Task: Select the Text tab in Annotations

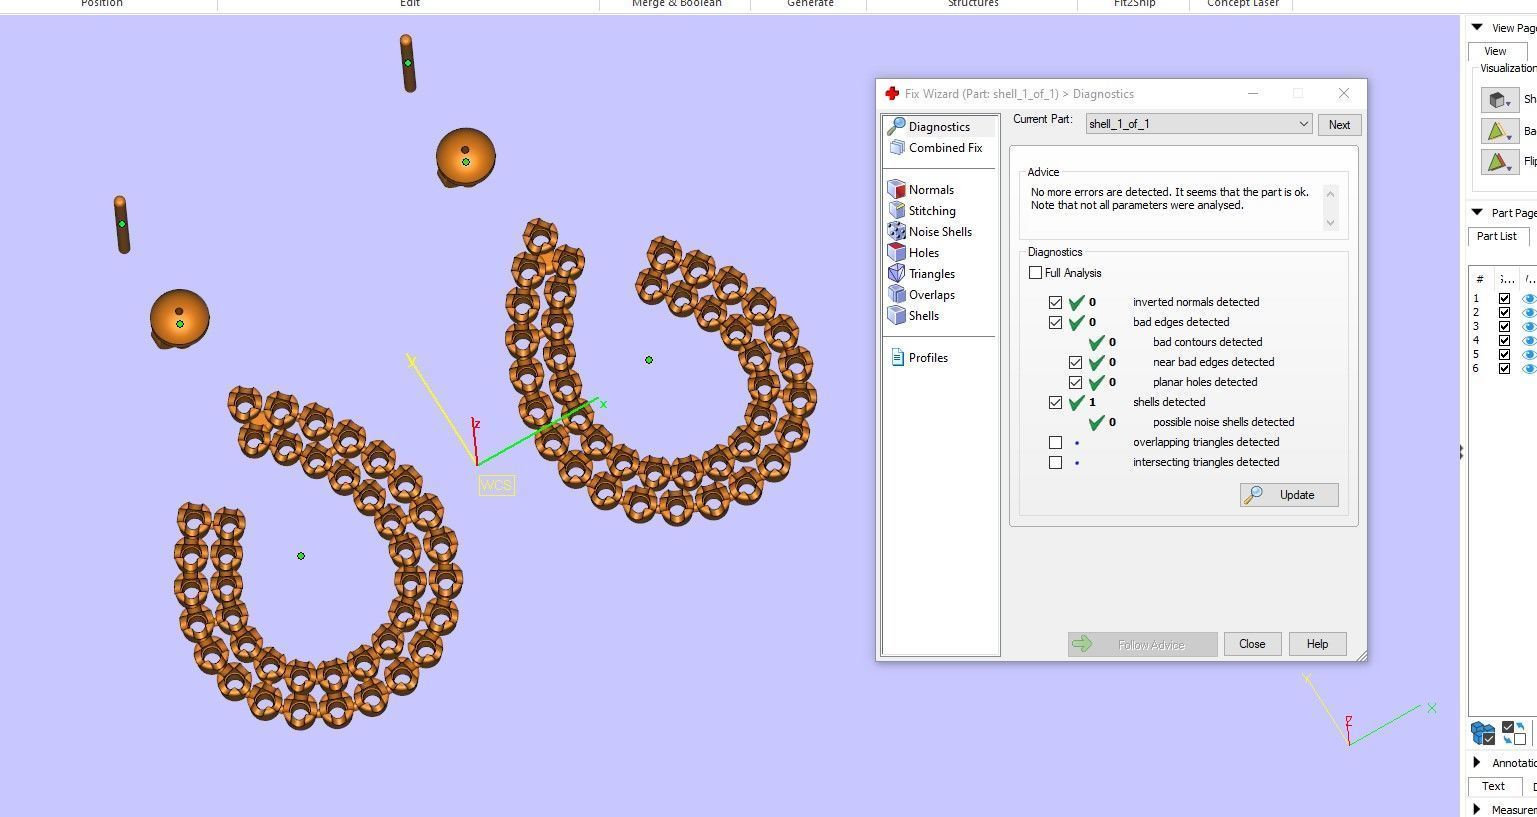Action: click(x=1493, y=787)
